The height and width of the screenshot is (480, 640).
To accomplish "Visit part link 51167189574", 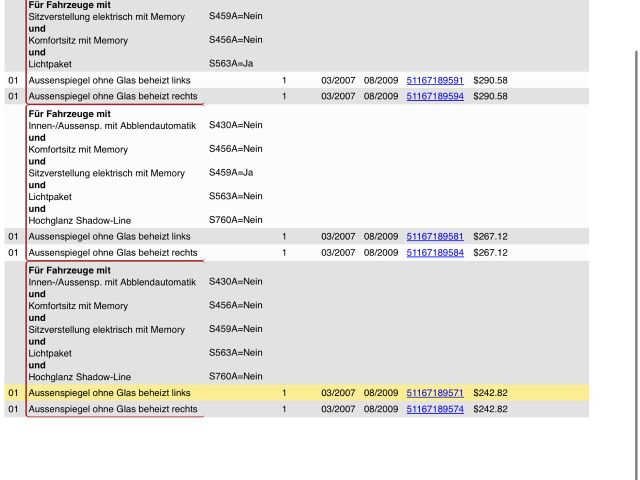I will (x=435, y=409).
